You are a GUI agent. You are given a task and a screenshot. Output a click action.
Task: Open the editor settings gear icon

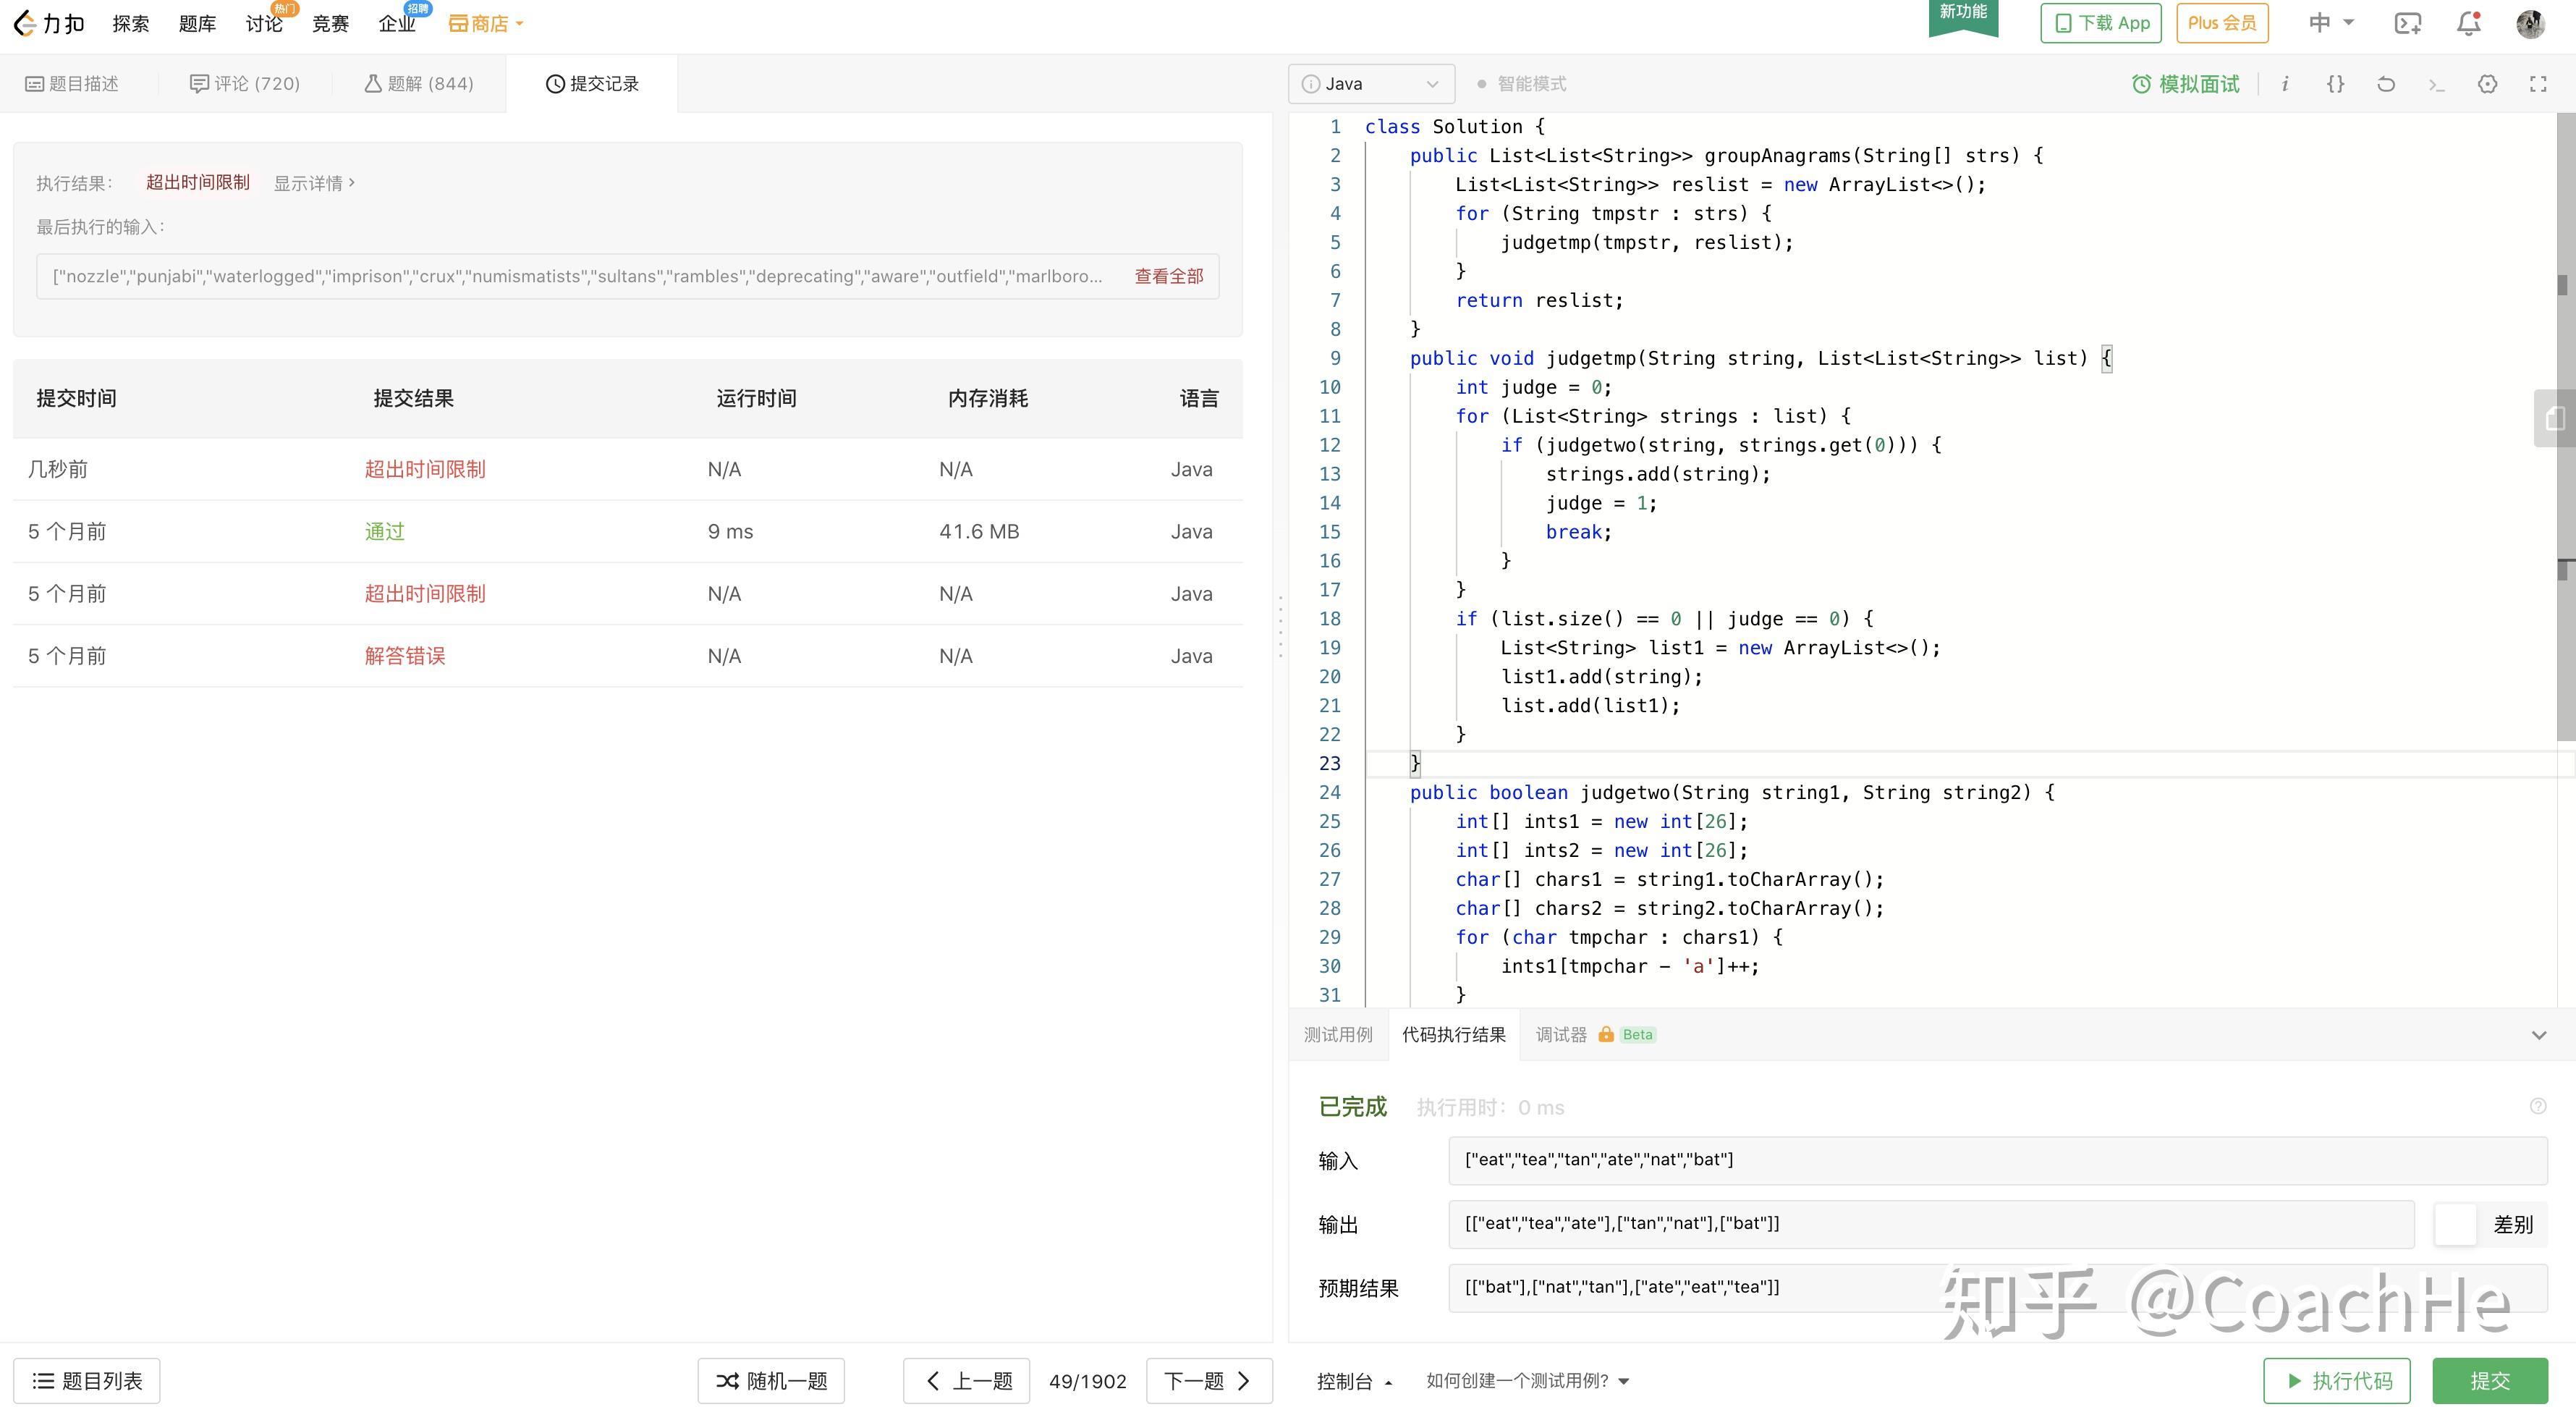pos(2487,84)
